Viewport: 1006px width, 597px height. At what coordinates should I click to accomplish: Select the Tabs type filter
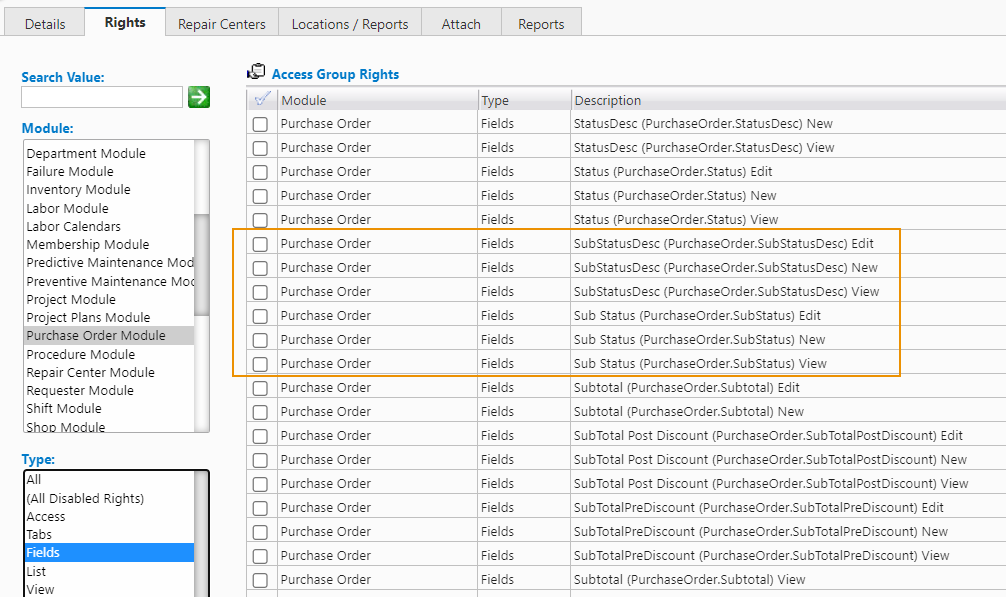[39, 534]
